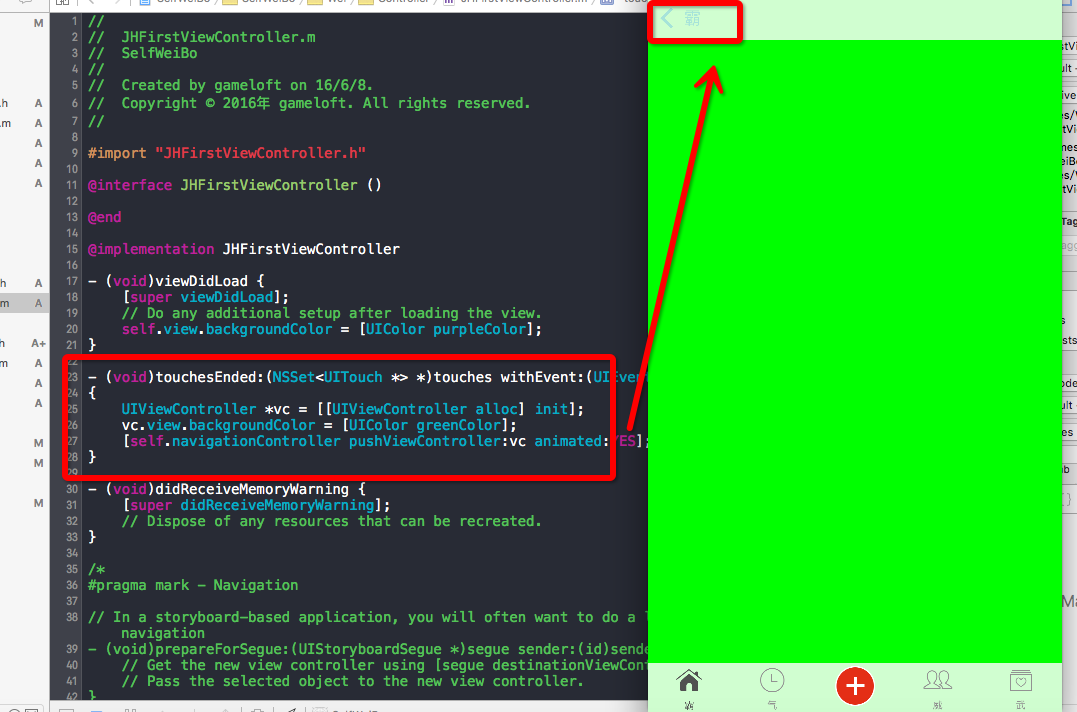Click the 'prepareForSegue:' commented method line
The height and width of the screenshot is (712, 1077).
point(367,649)
